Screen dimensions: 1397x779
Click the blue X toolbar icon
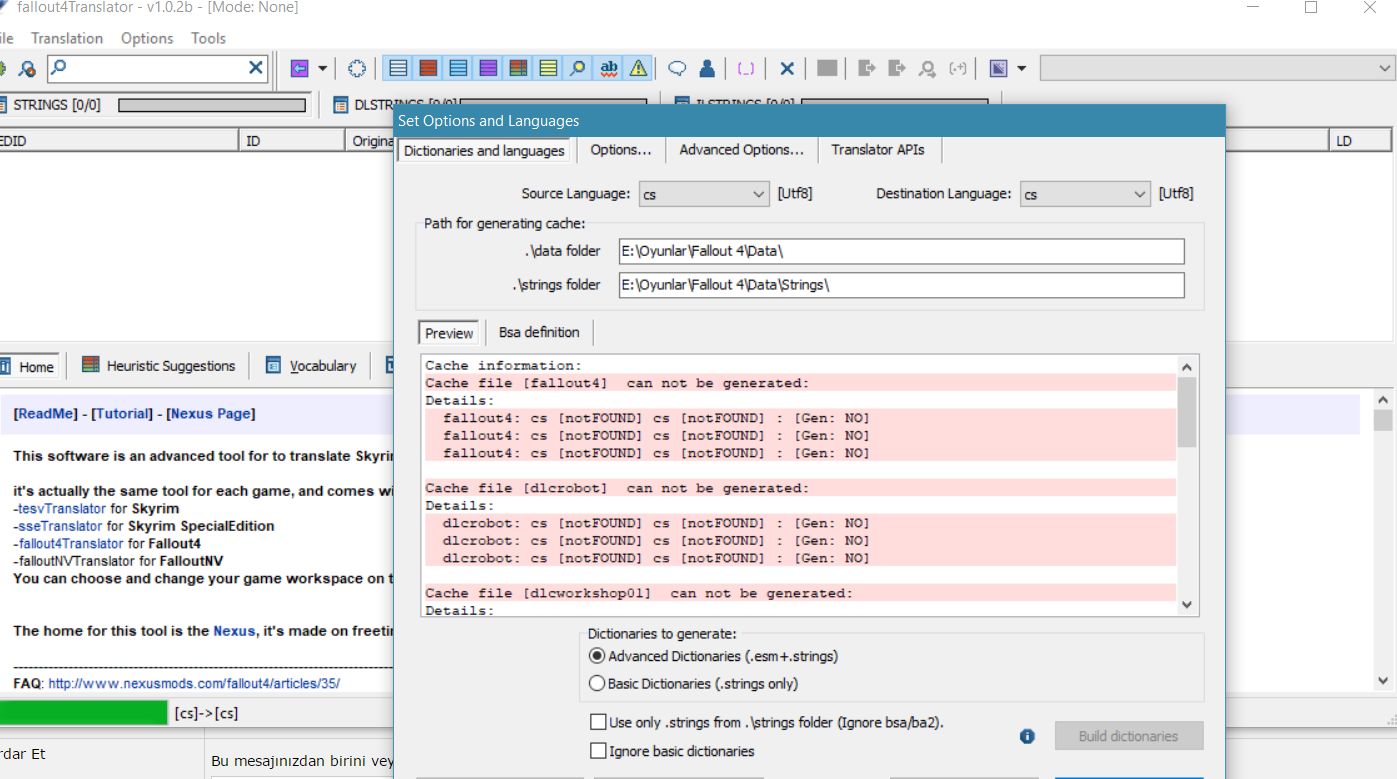pos(787,68)
